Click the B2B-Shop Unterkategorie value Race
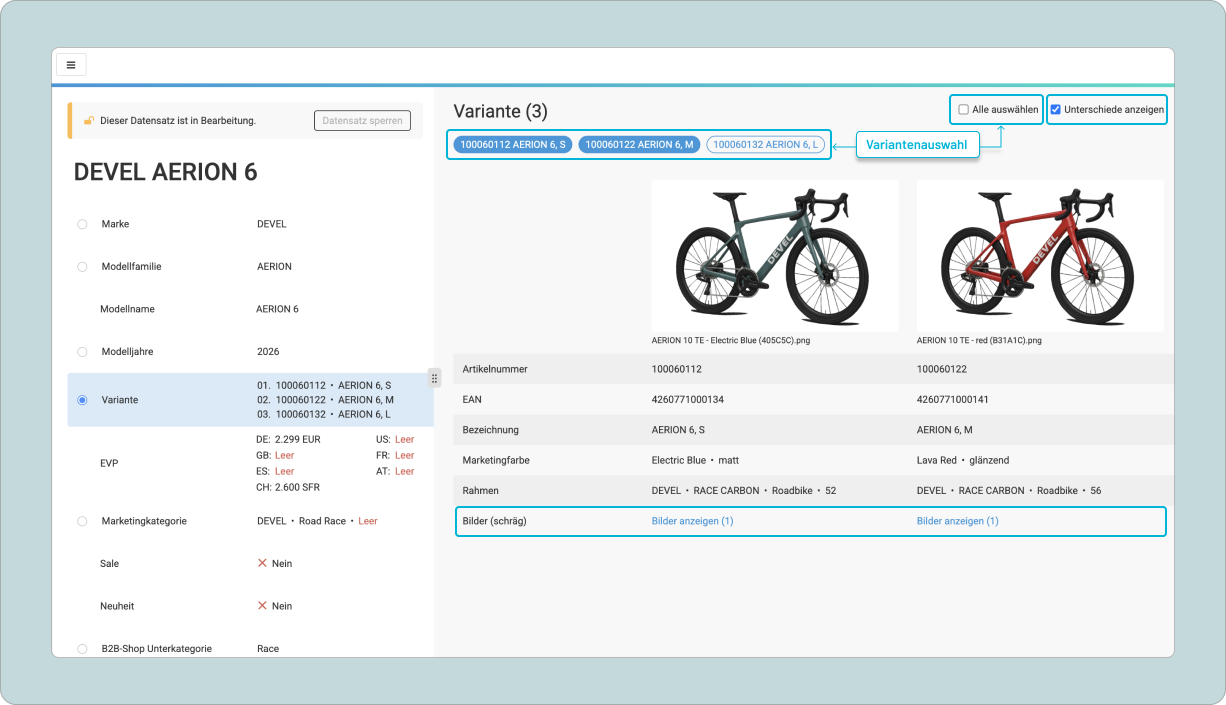Viewport: 1226px width, 705px height. point(268,649)
